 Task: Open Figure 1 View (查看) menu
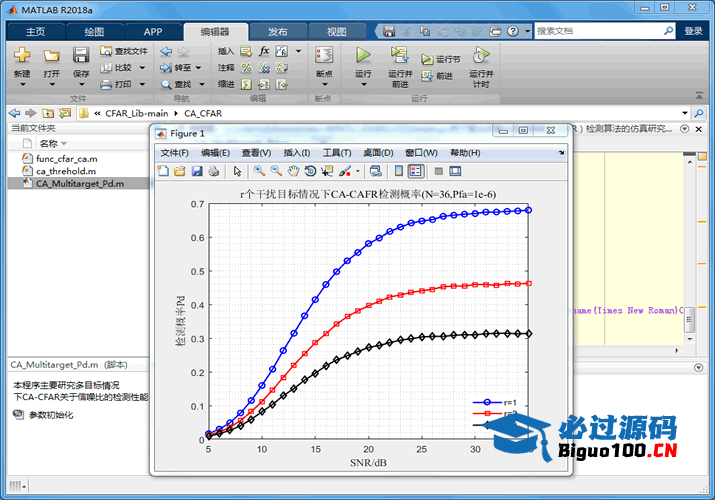coord(256,153)
